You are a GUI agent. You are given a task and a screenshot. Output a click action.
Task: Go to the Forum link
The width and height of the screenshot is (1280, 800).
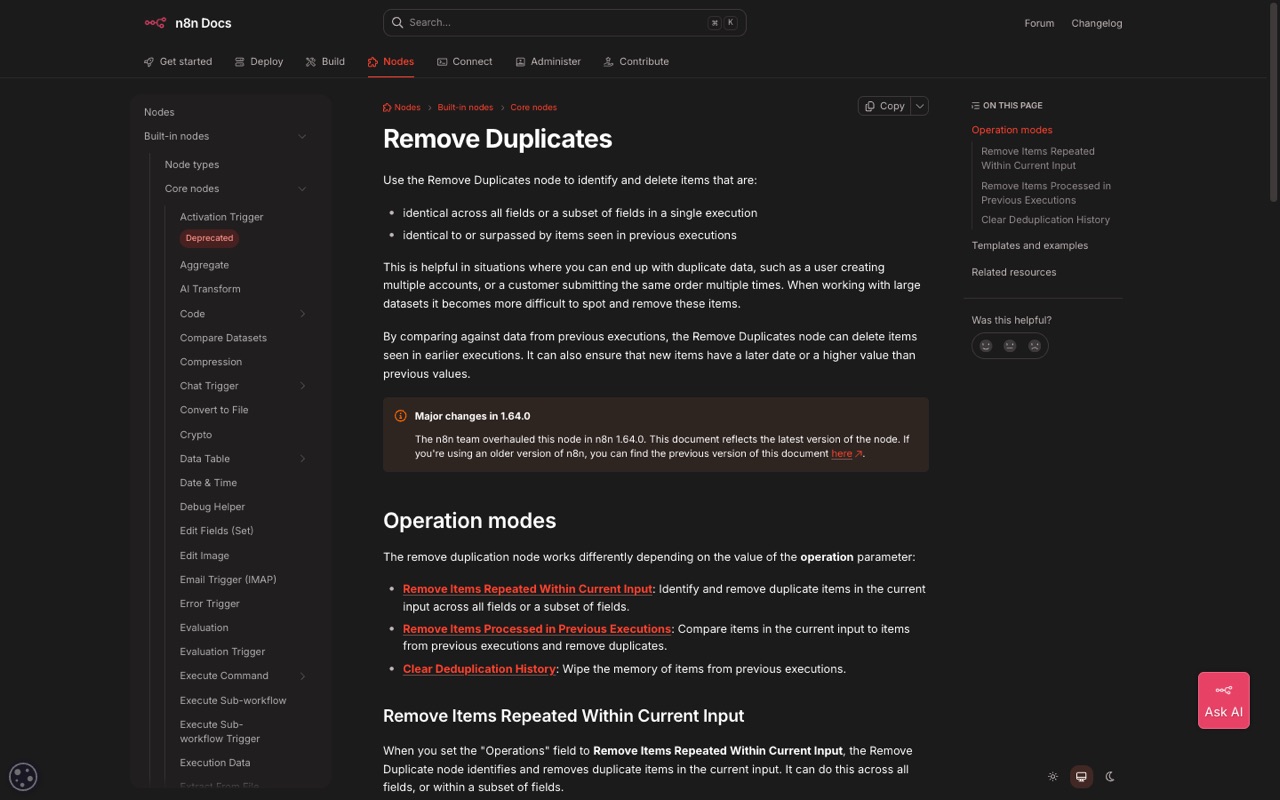pos(1039,23)
